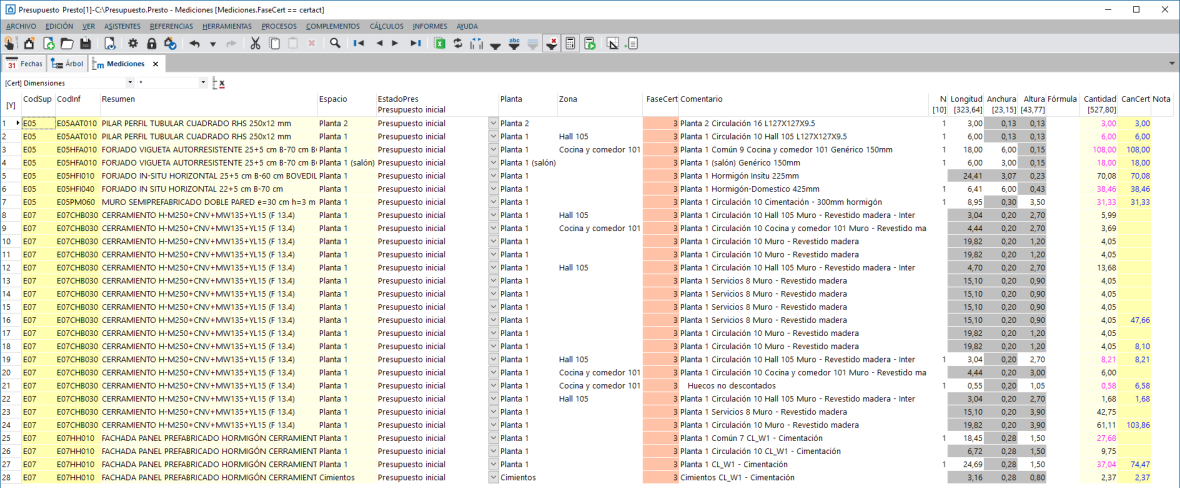
Task: Click CanCert value 103,86
Action: pyautogui.click(x=1135, y=425)
